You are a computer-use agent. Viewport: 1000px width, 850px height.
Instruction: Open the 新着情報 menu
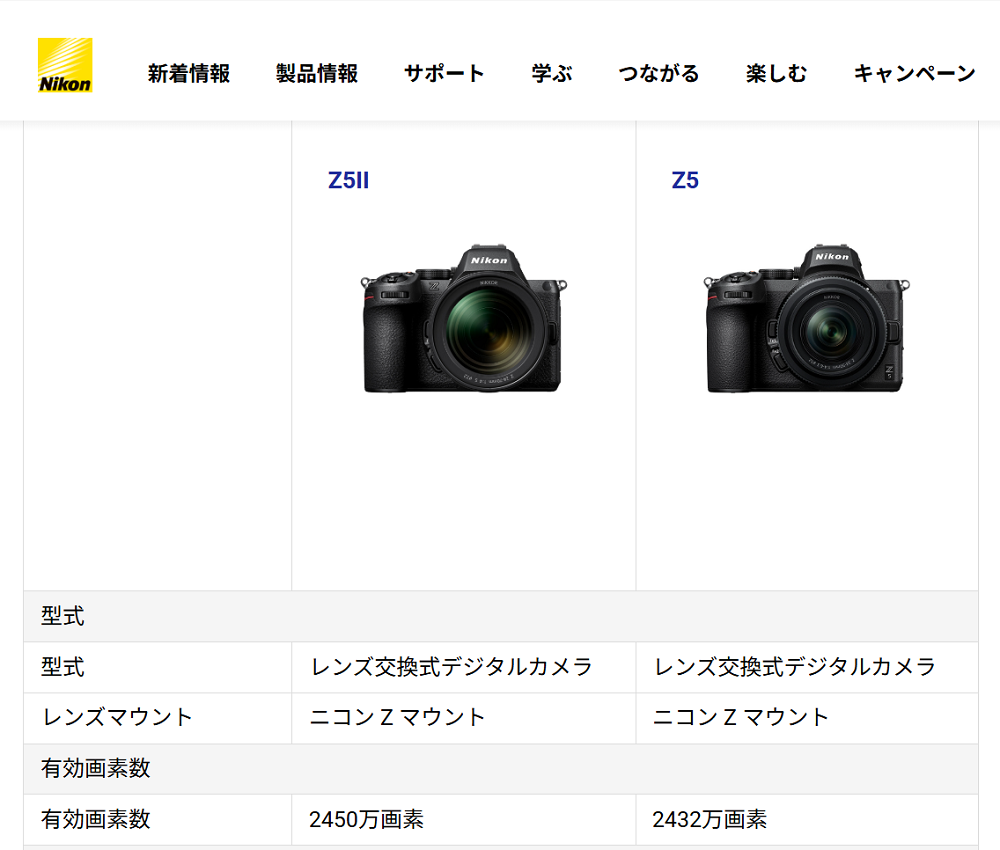coord(189,73)
